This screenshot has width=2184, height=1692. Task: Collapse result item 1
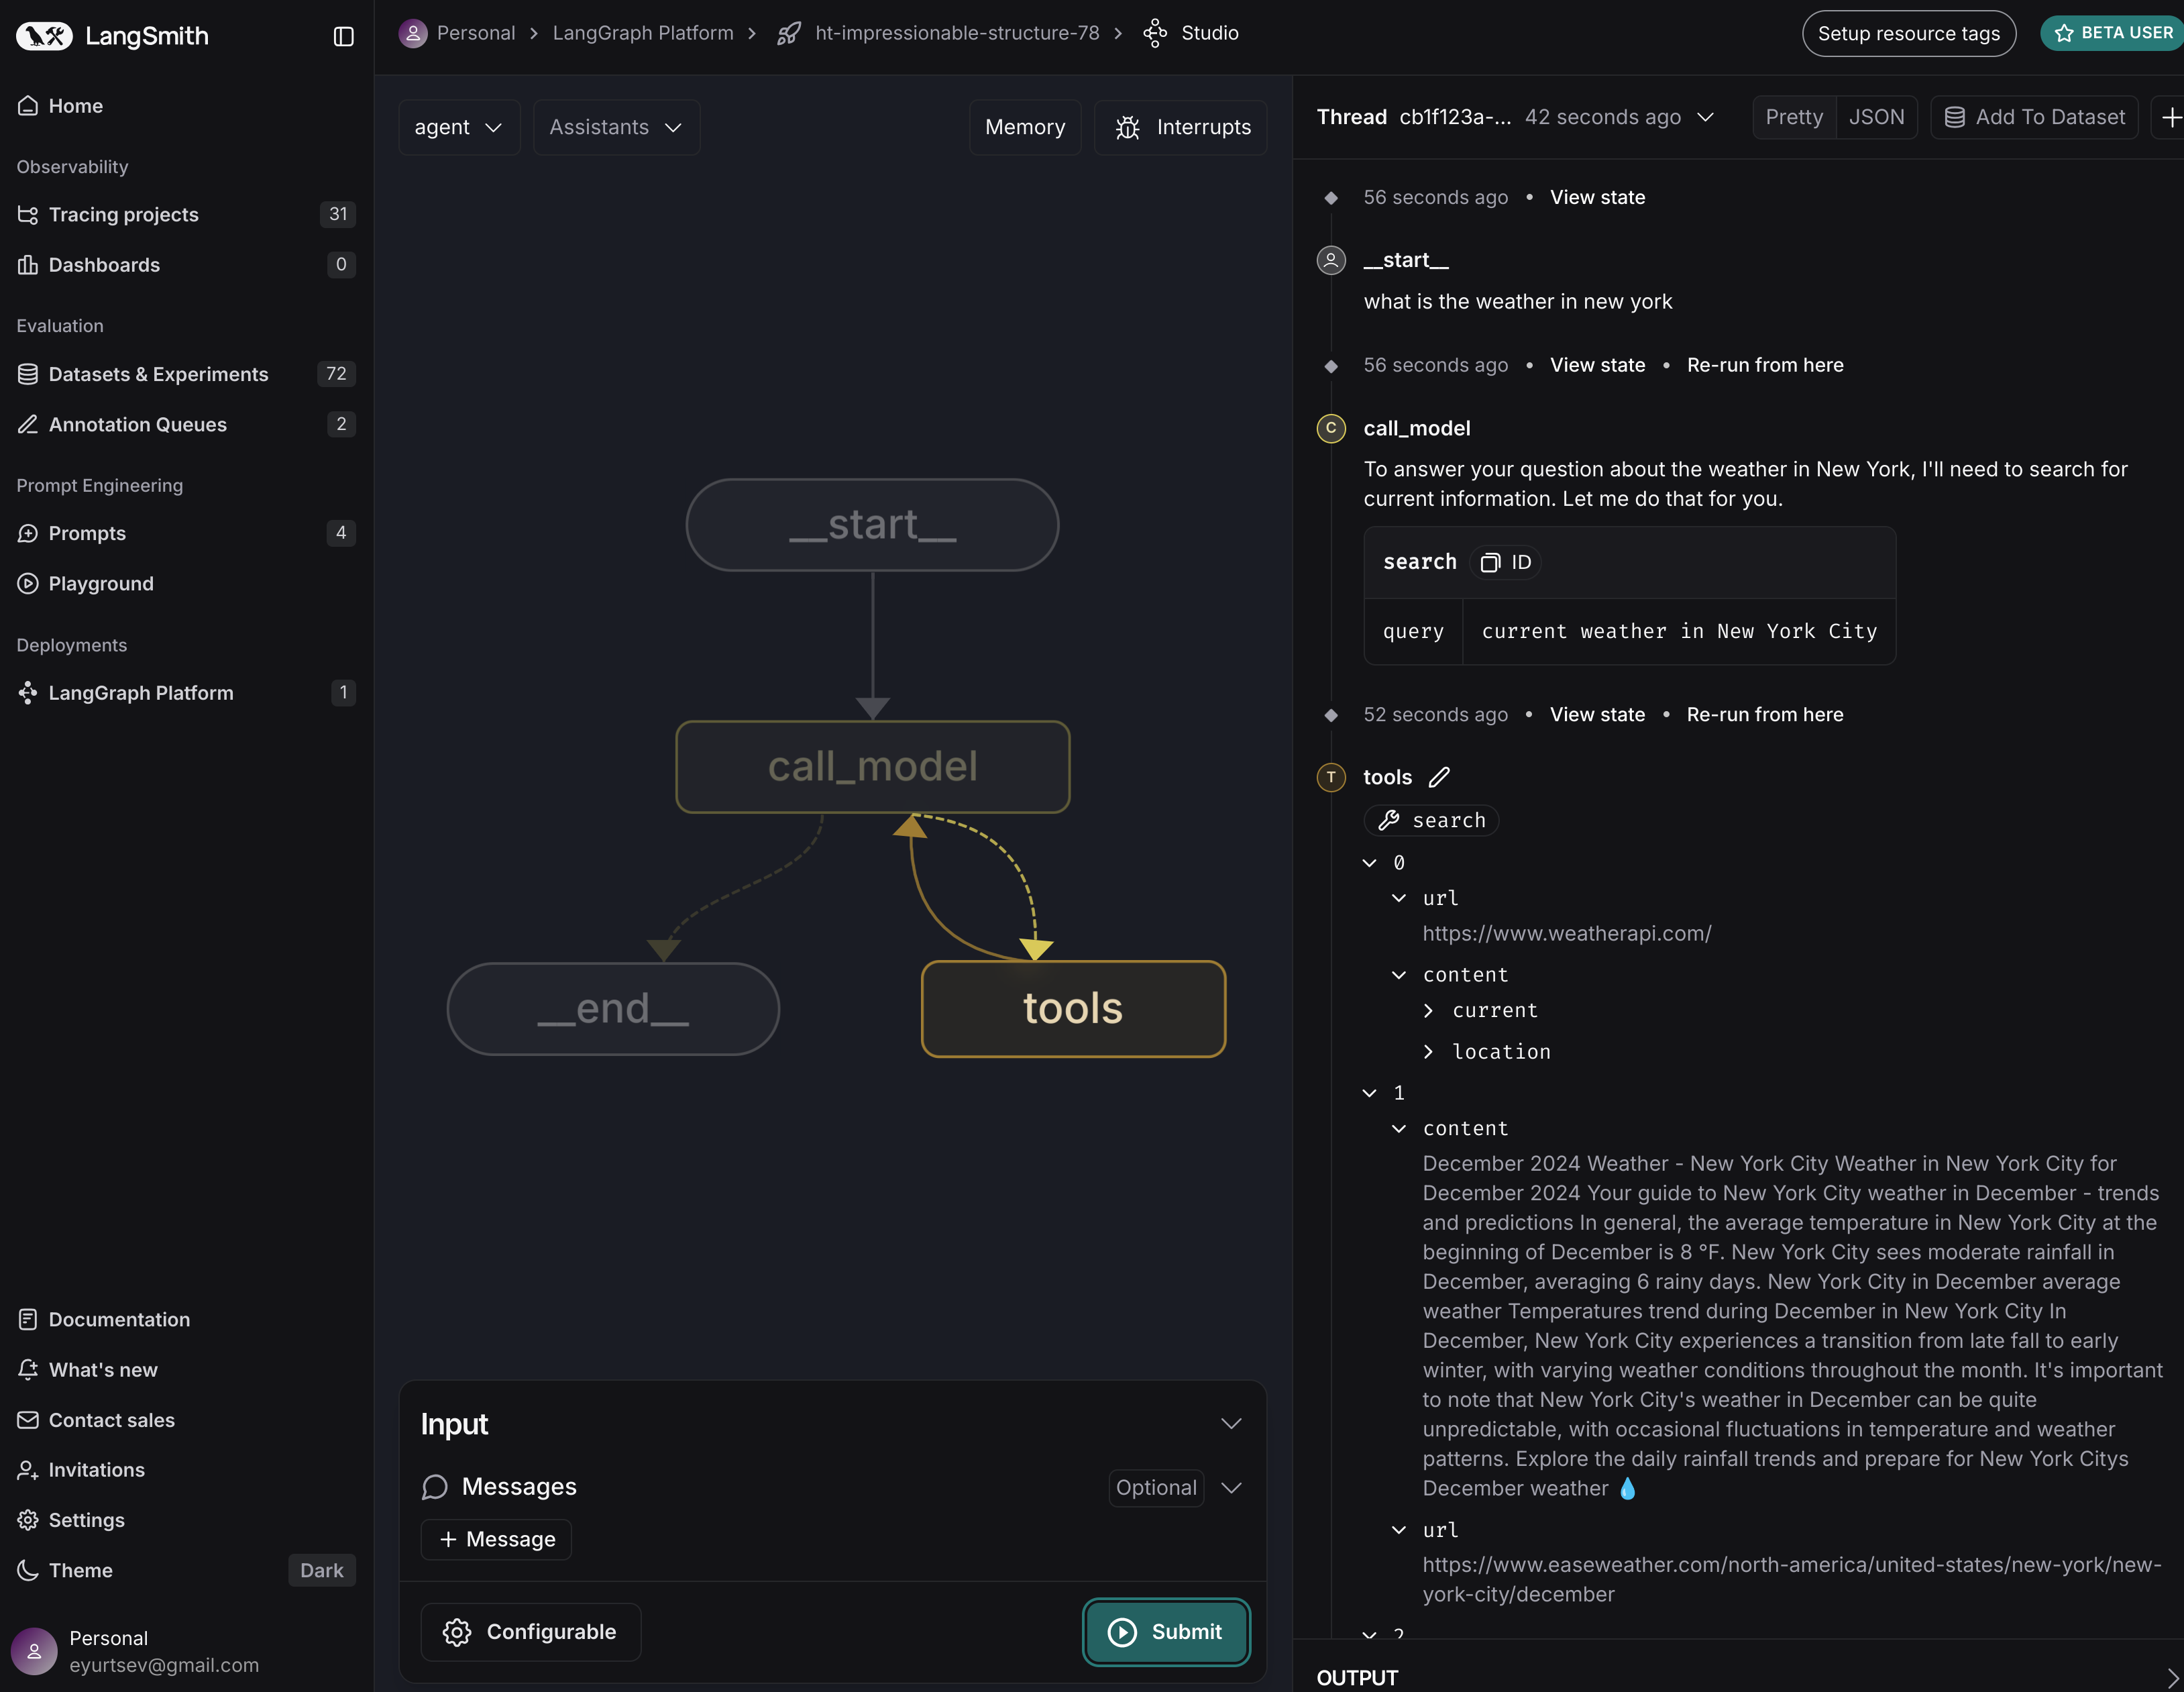(1370, 1093)
